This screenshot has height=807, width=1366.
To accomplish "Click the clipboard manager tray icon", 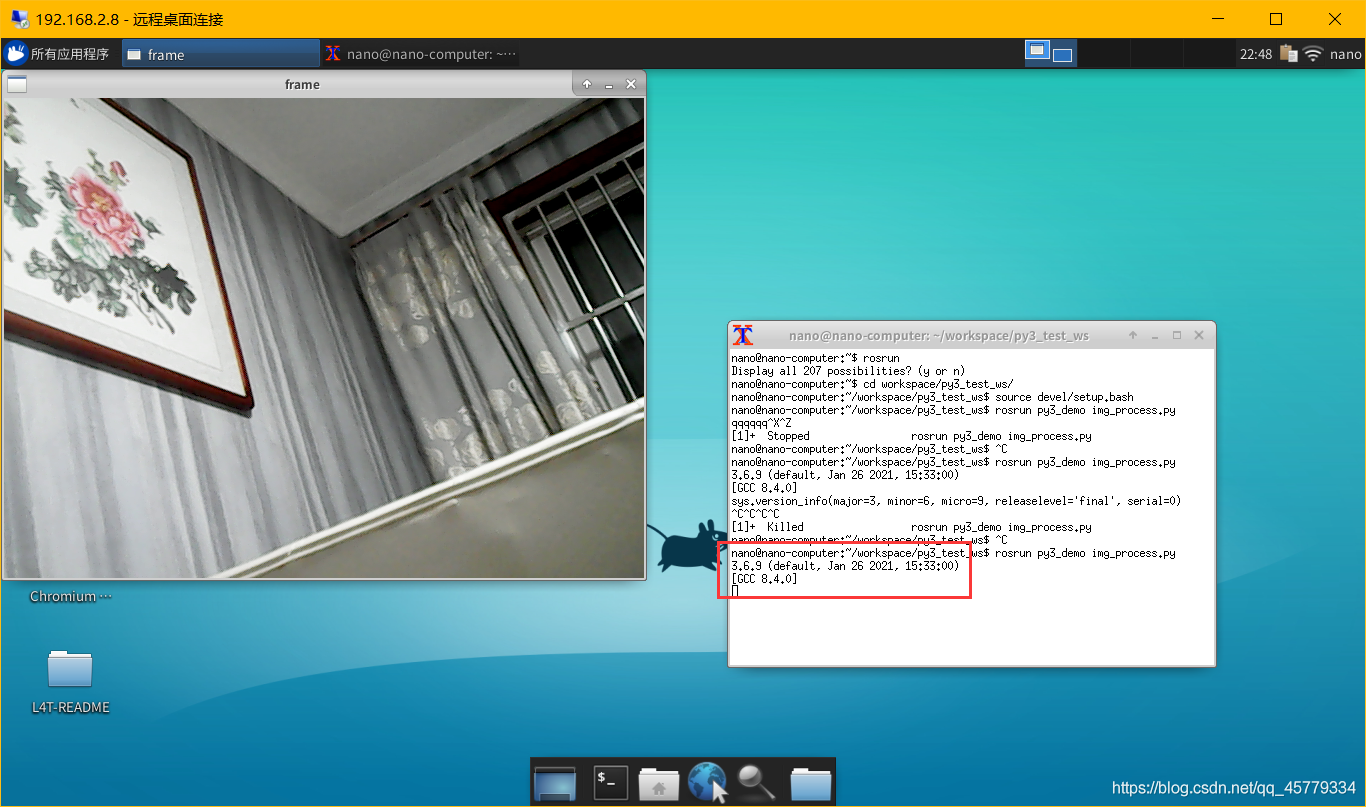I will (1288, 54).
